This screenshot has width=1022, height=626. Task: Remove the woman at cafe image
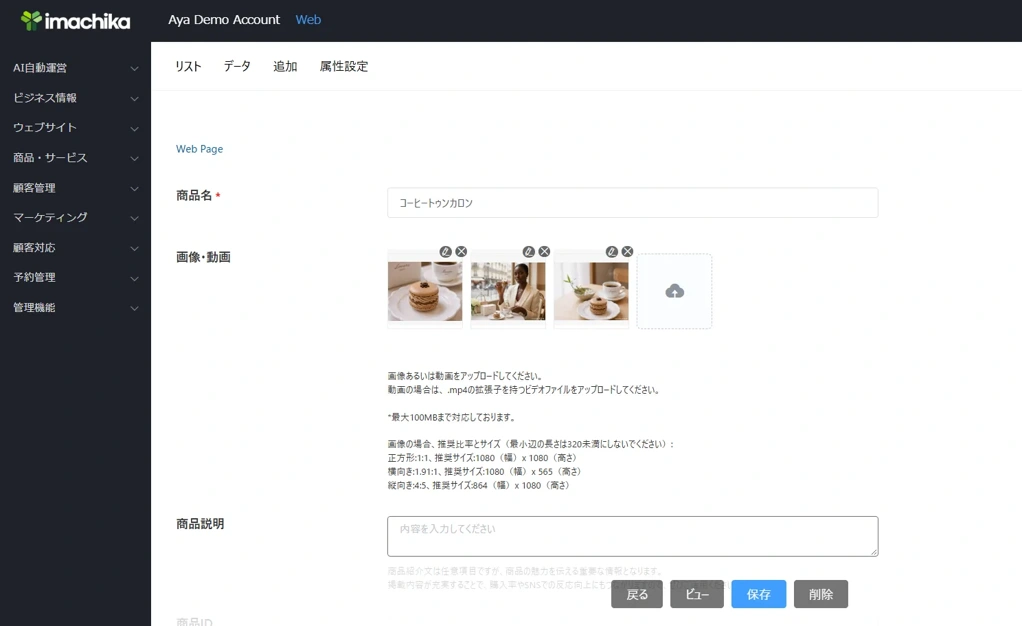[544, 252]
